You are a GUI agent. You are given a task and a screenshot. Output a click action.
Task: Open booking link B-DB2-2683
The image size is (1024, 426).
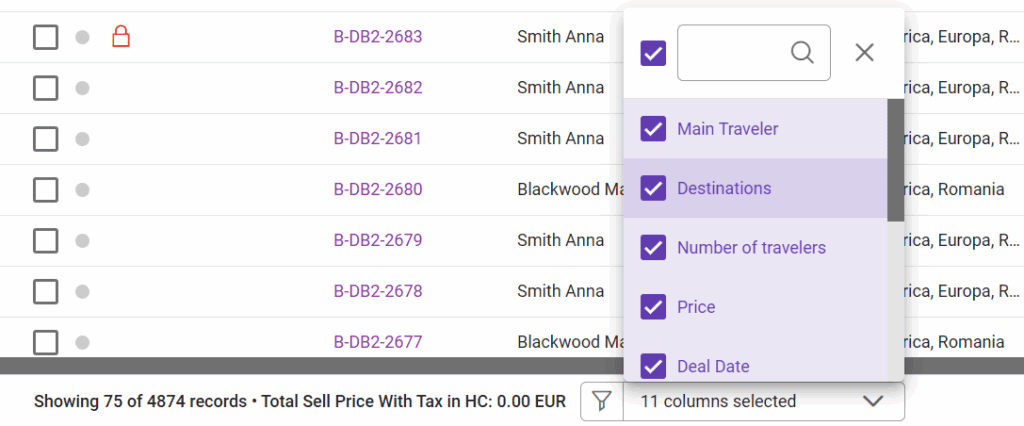[378, 37]
